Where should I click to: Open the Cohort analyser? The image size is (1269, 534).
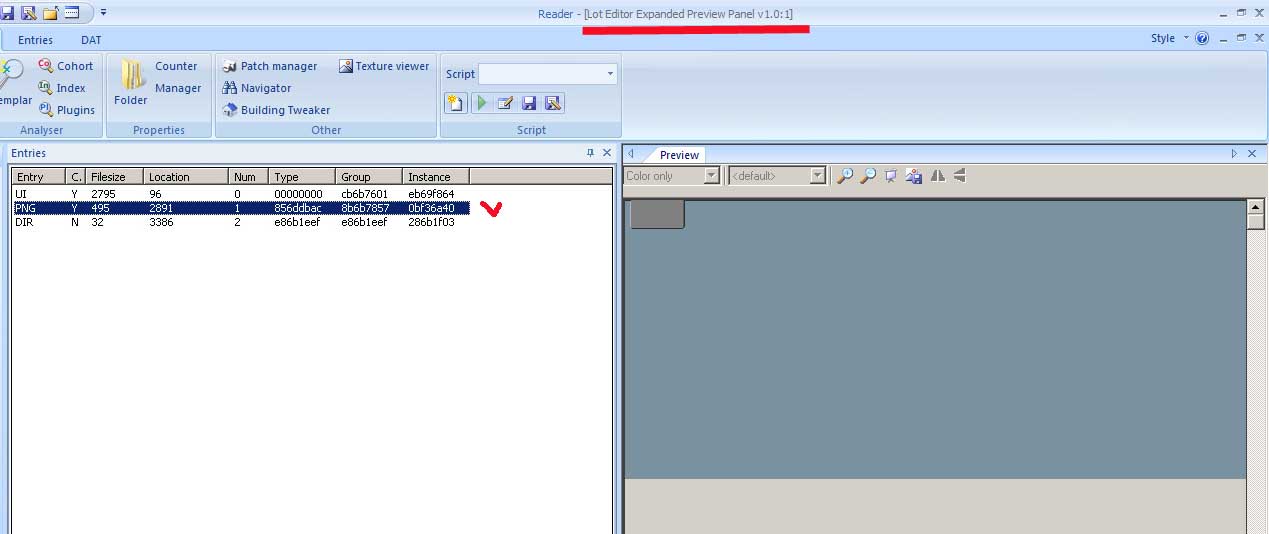(65, 66)
